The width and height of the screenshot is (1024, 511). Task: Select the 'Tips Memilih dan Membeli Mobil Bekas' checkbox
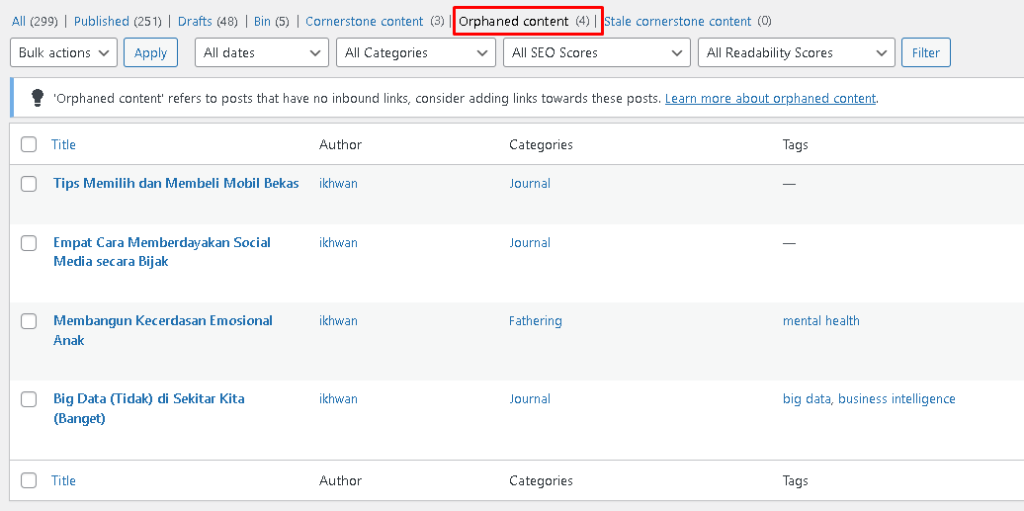coord(29,184)
